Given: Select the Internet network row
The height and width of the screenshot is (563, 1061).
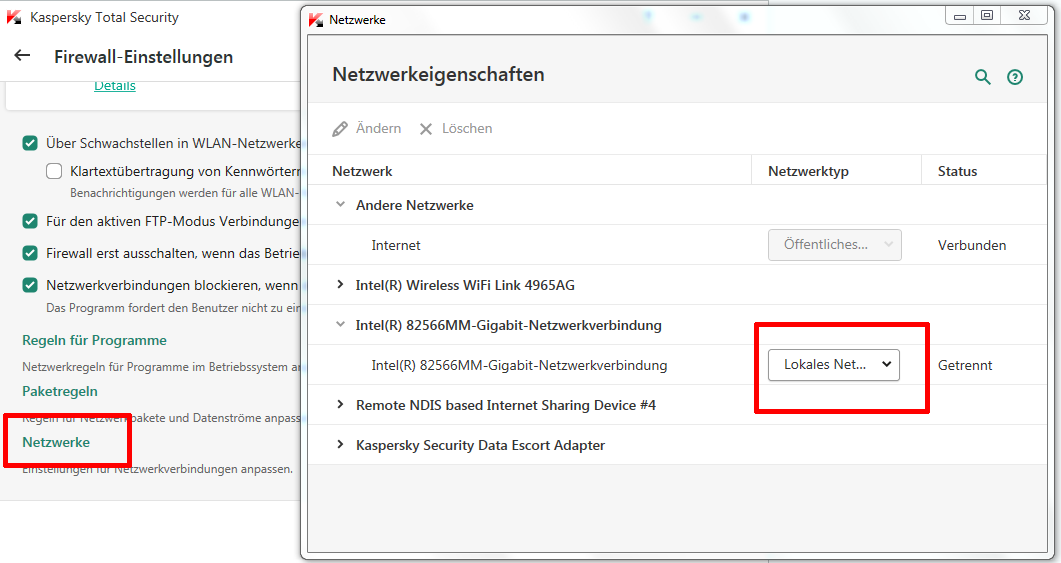Looking at the screenshot, I should (x=677, y=245).
